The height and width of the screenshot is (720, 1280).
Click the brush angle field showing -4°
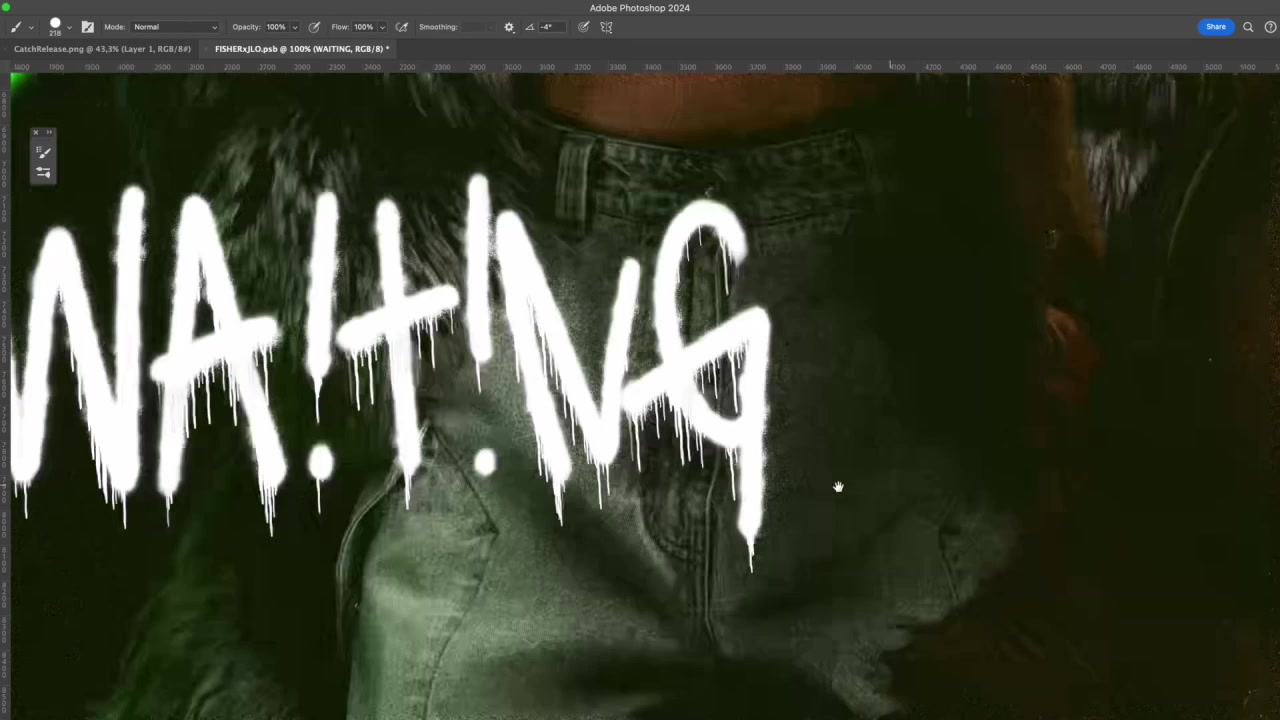(x=552, y=27)
